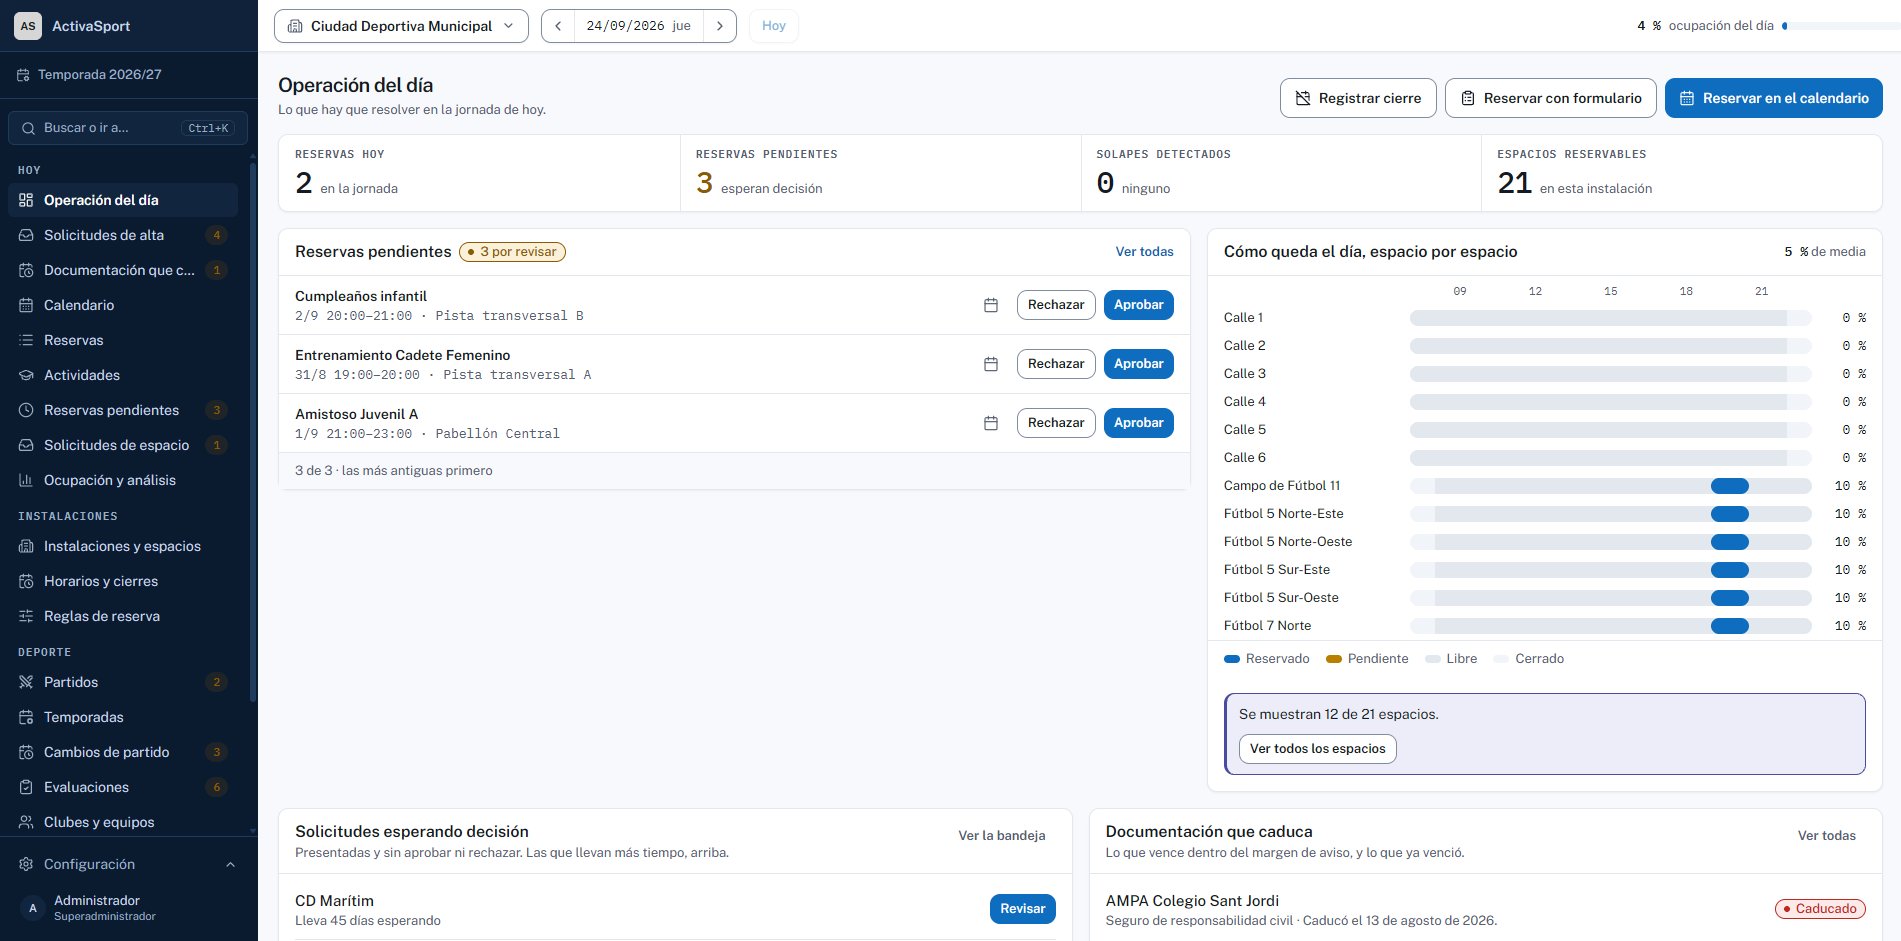Click the Horarios y cierres icon
1901x941 pixels.
tap(26, 581)
